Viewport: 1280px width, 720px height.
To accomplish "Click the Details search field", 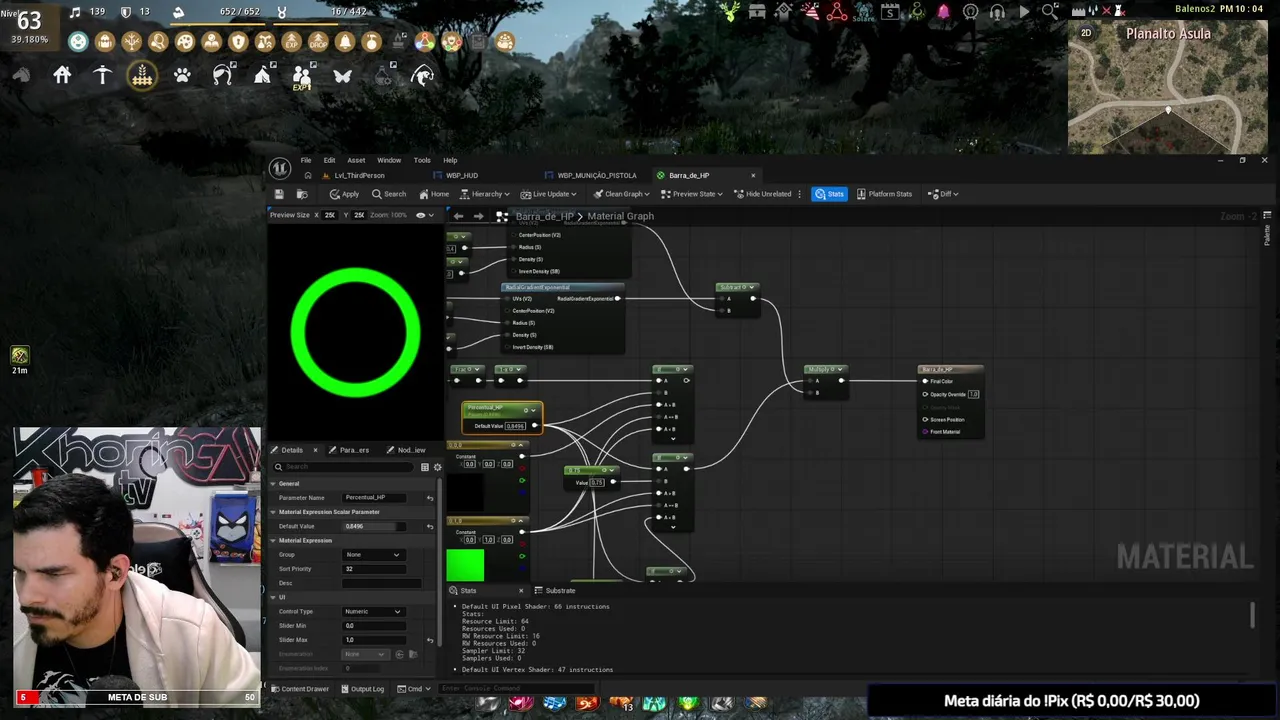I will [x=345, y=467].
